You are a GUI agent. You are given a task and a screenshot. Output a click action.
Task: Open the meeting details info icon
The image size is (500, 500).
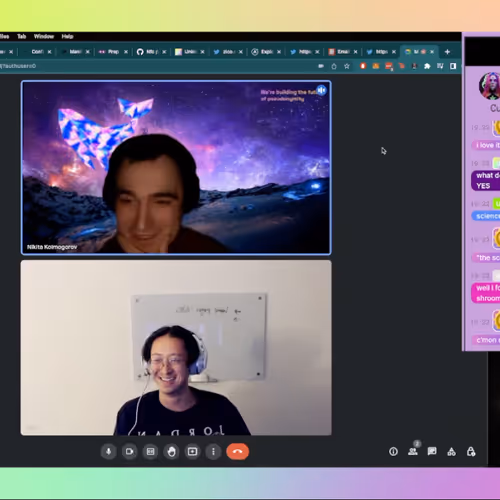393,452
